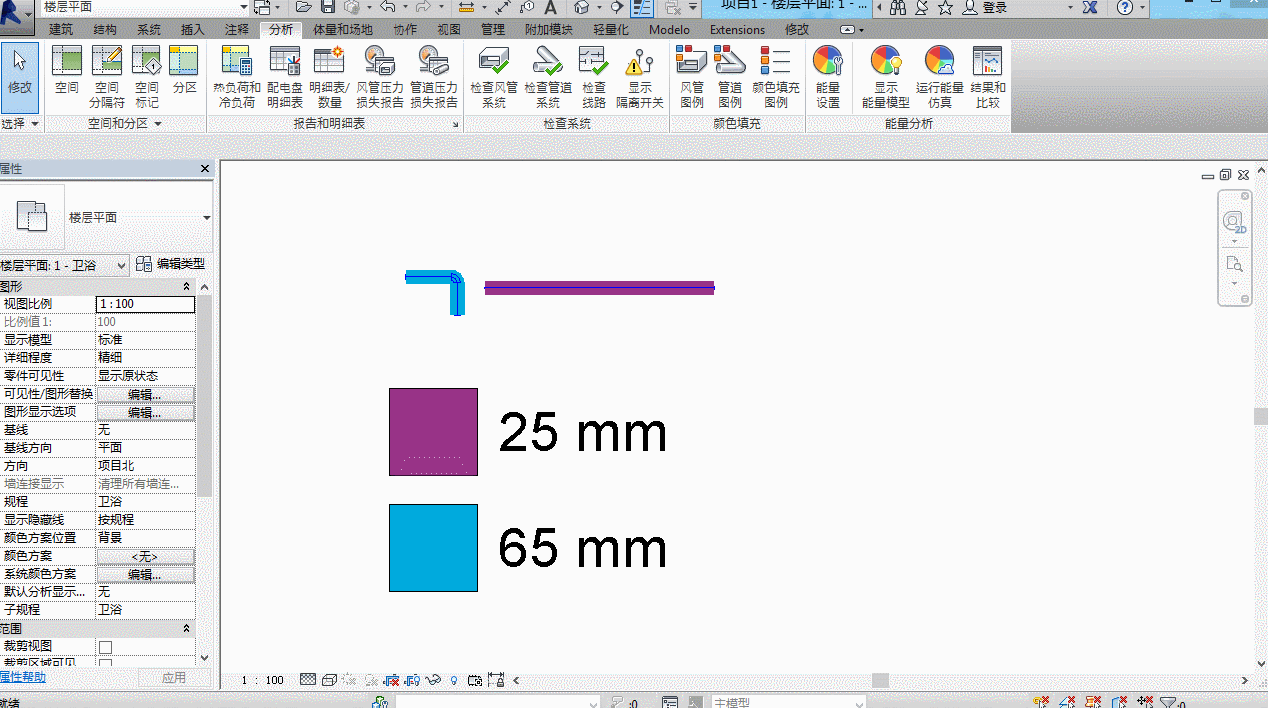
Task: Start 运行能量仿真
Action: [x=940, y=76]
